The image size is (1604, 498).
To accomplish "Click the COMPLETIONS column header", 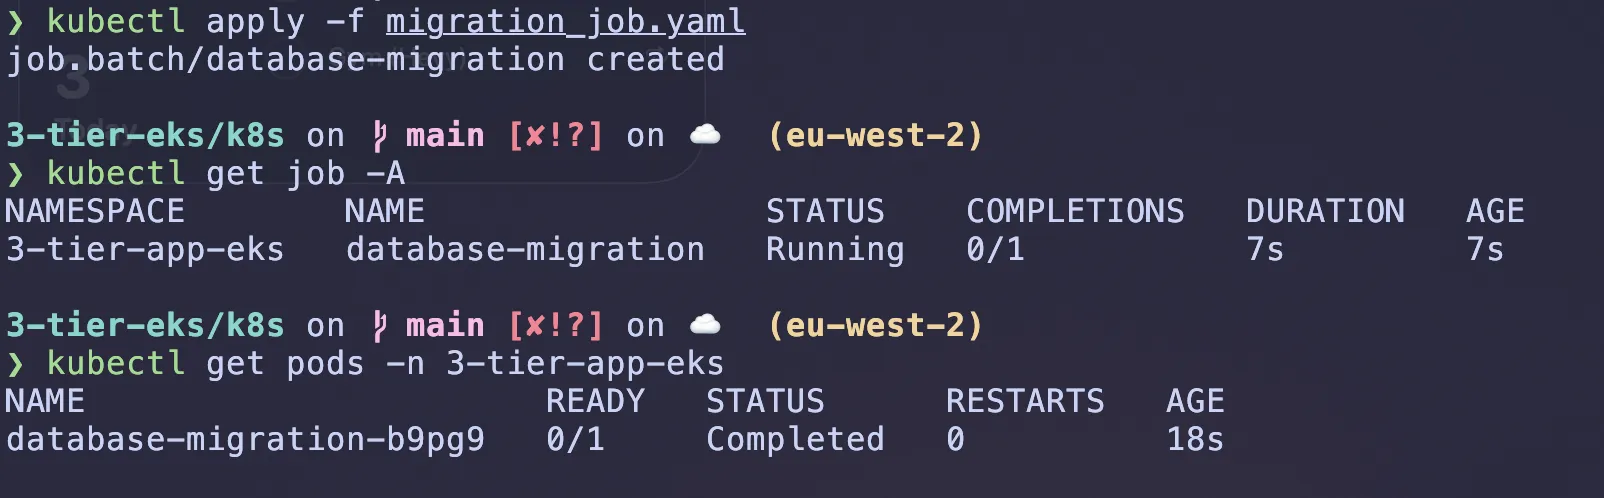I will pos(1075,211).
